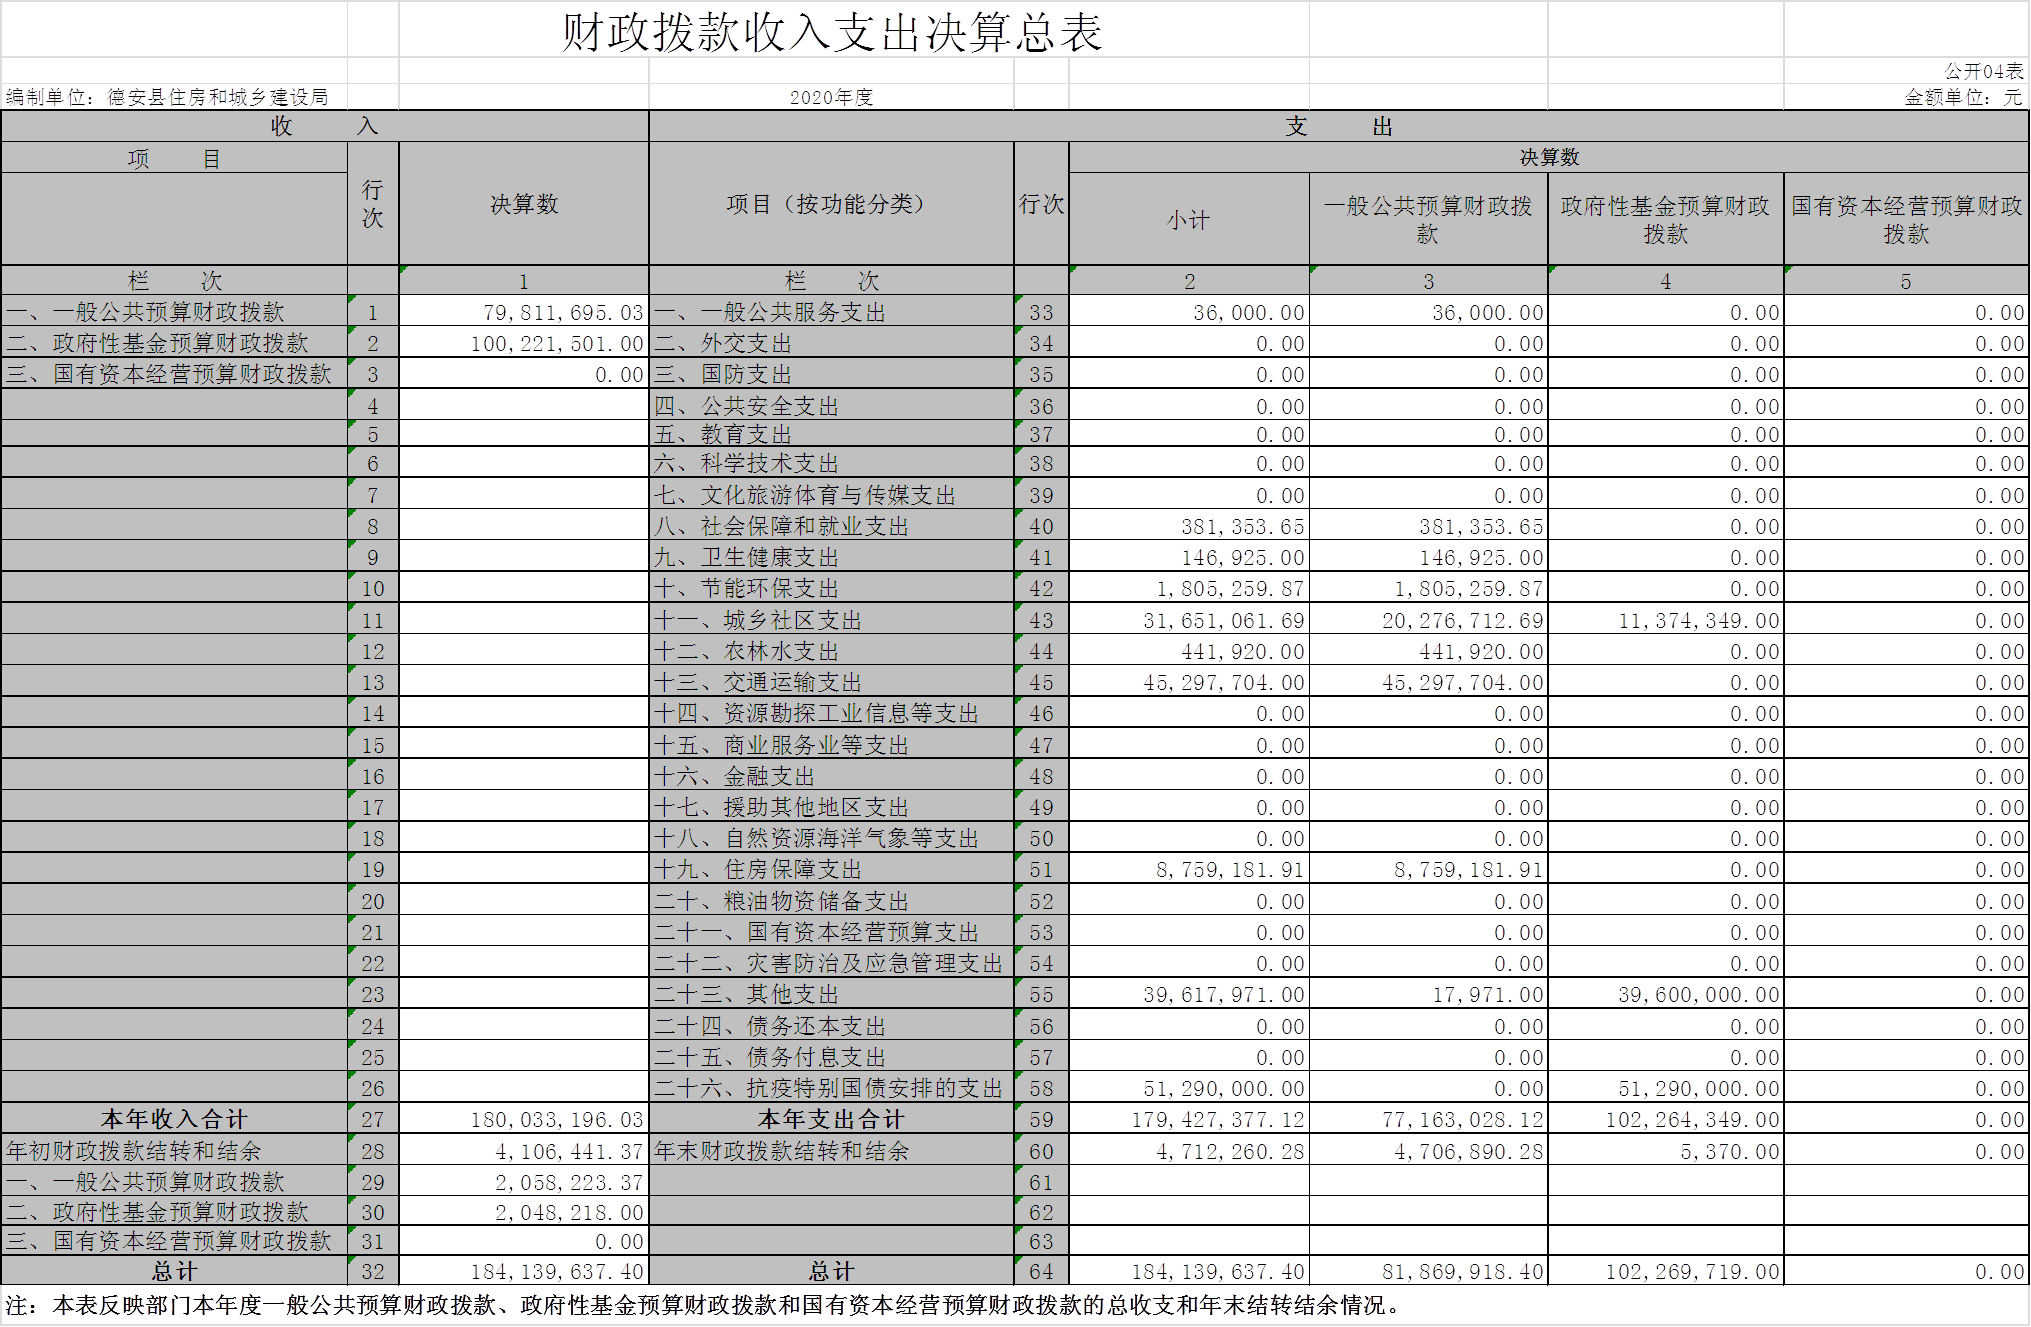Screen dimensions: 2031x1327
Task: Click the 本年收入合计 cell
Action: tap(174, 1119)
